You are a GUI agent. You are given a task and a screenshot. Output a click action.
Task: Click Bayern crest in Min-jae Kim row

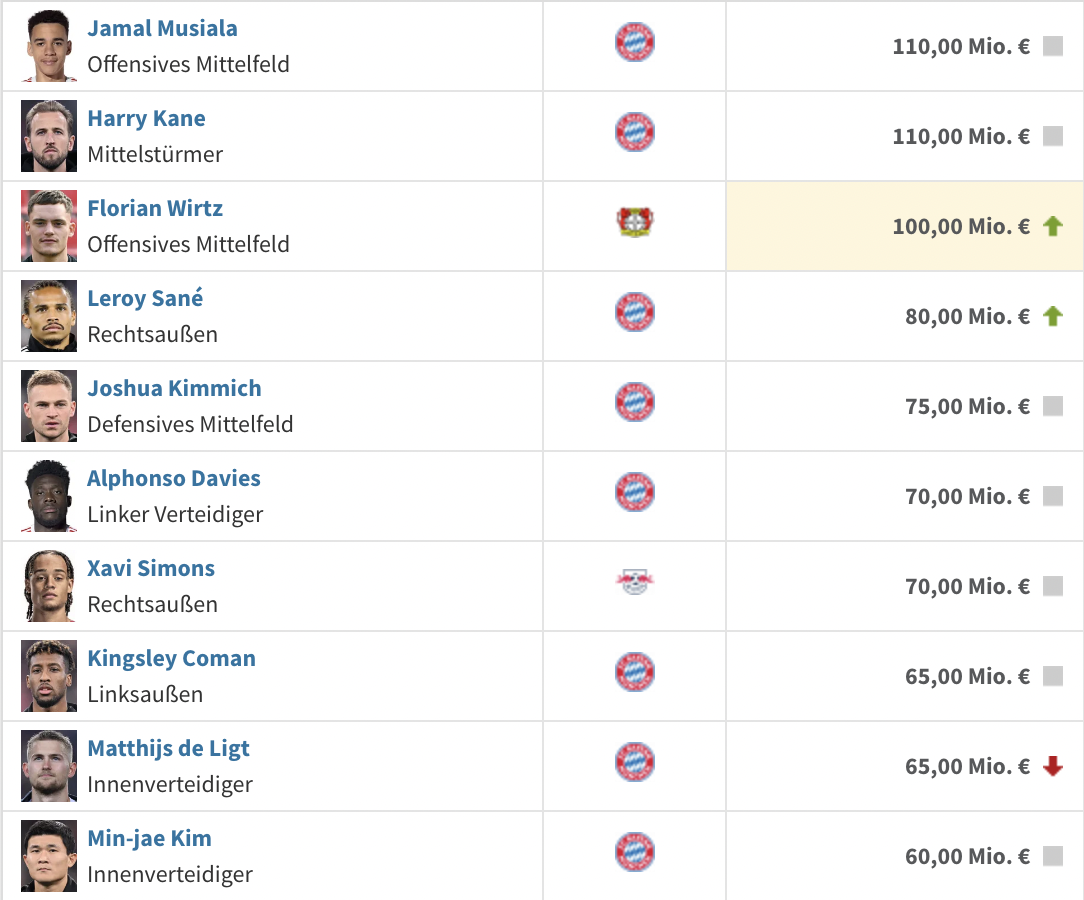coord(634,852)
